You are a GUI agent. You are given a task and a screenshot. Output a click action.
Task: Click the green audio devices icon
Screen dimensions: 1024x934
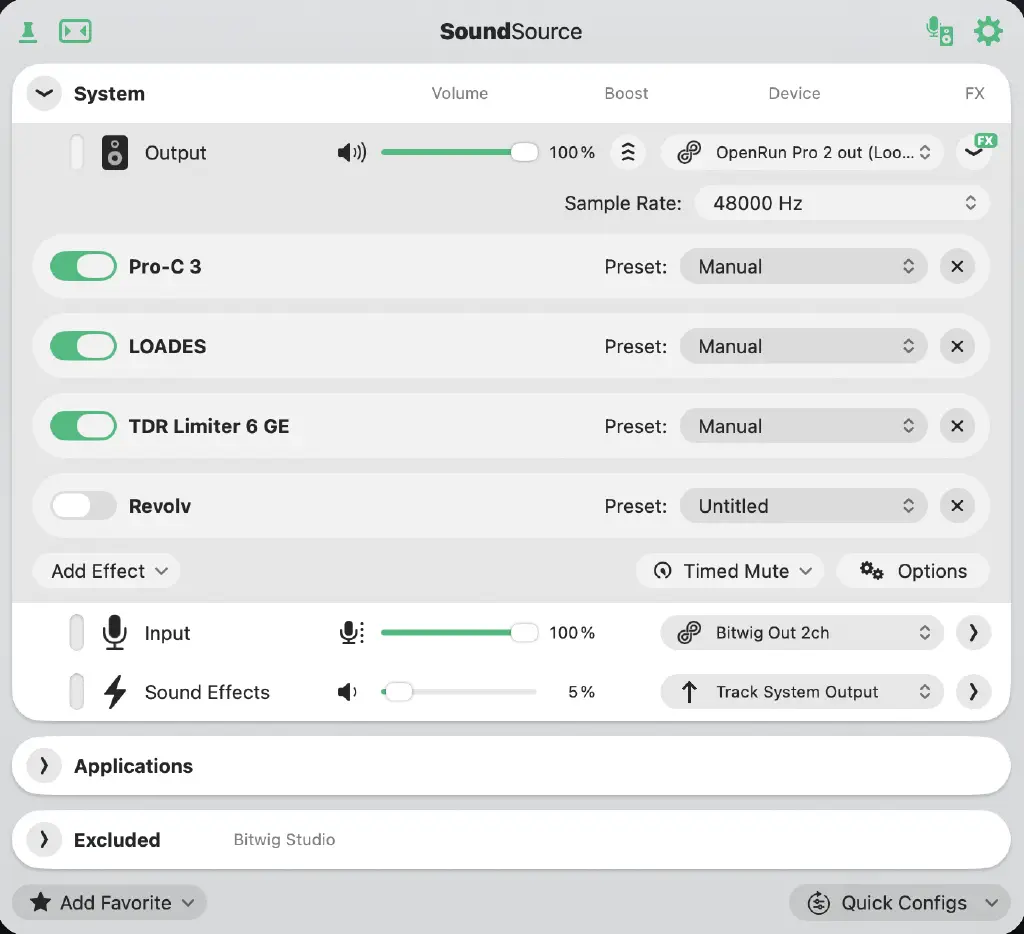[x=939, y=31]
